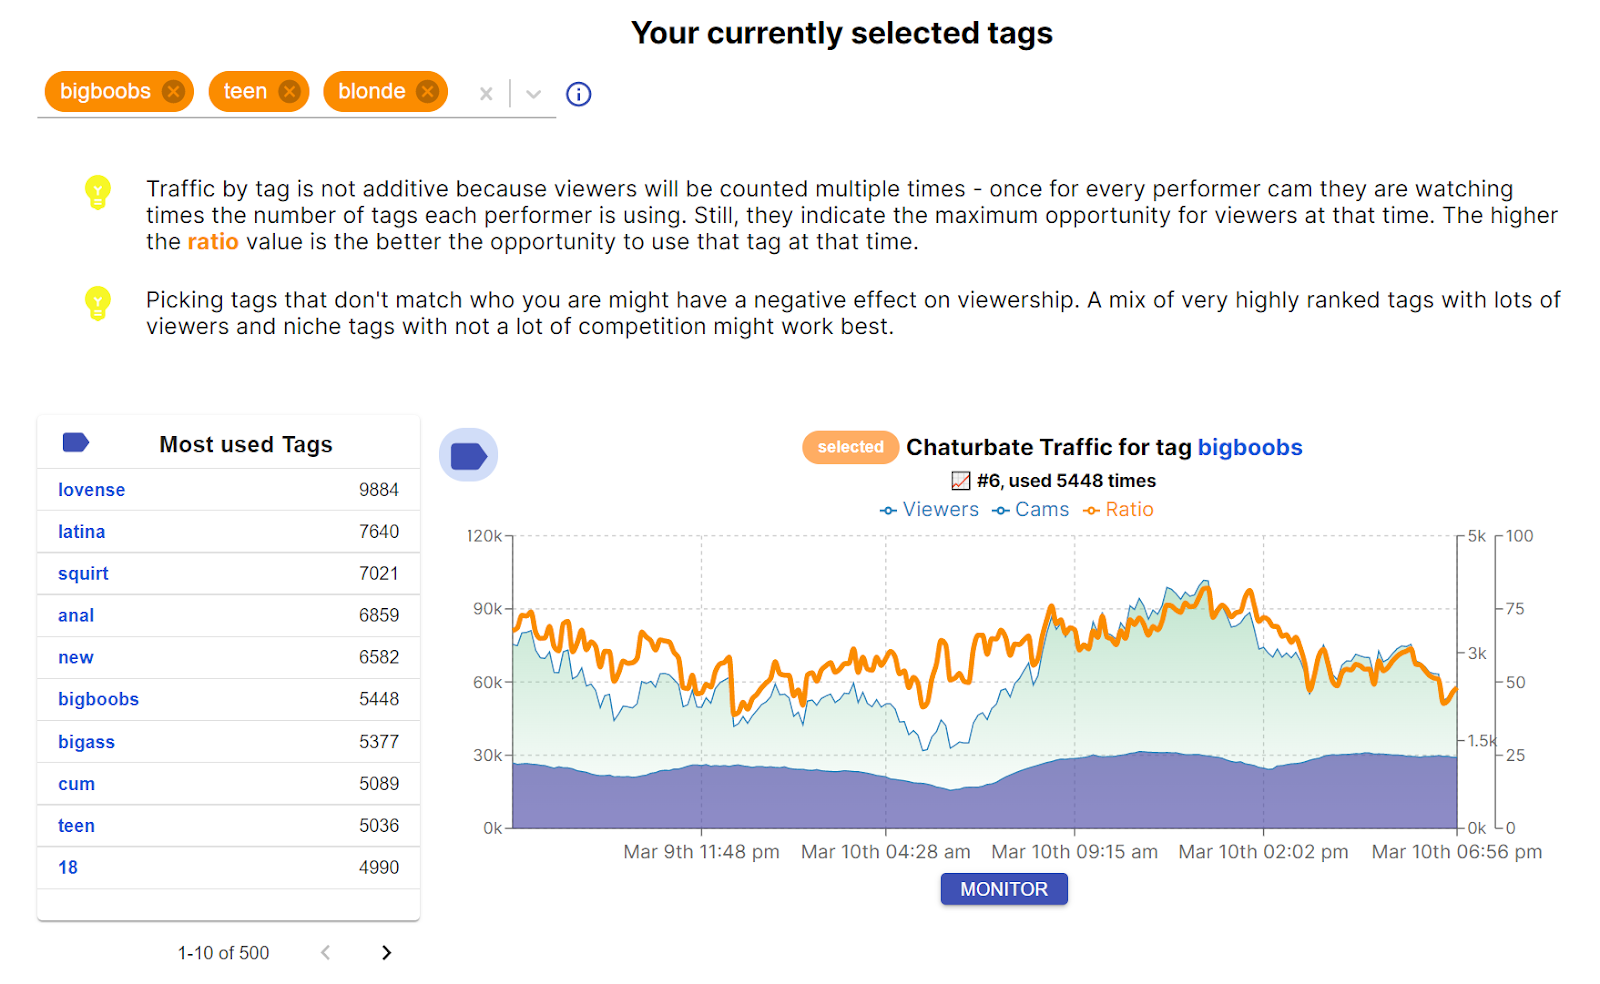1600x984 pixels.
Task: Toggle the Ratio series in the legend
Action: 1118,510
